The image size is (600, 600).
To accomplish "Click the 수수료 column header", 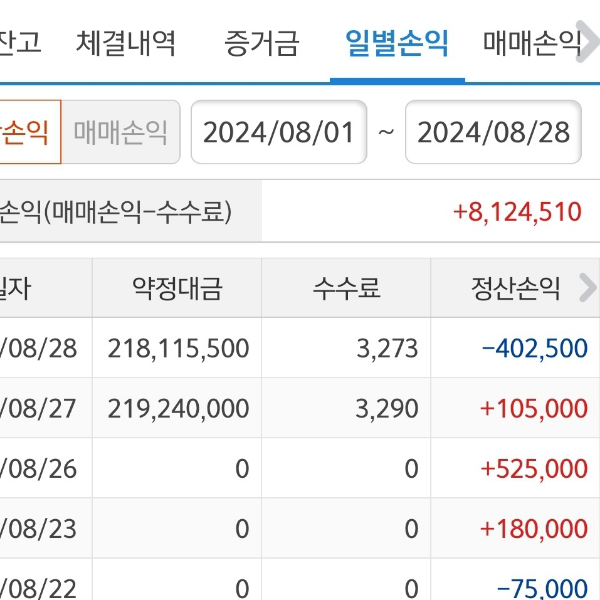I will point(346,289).
